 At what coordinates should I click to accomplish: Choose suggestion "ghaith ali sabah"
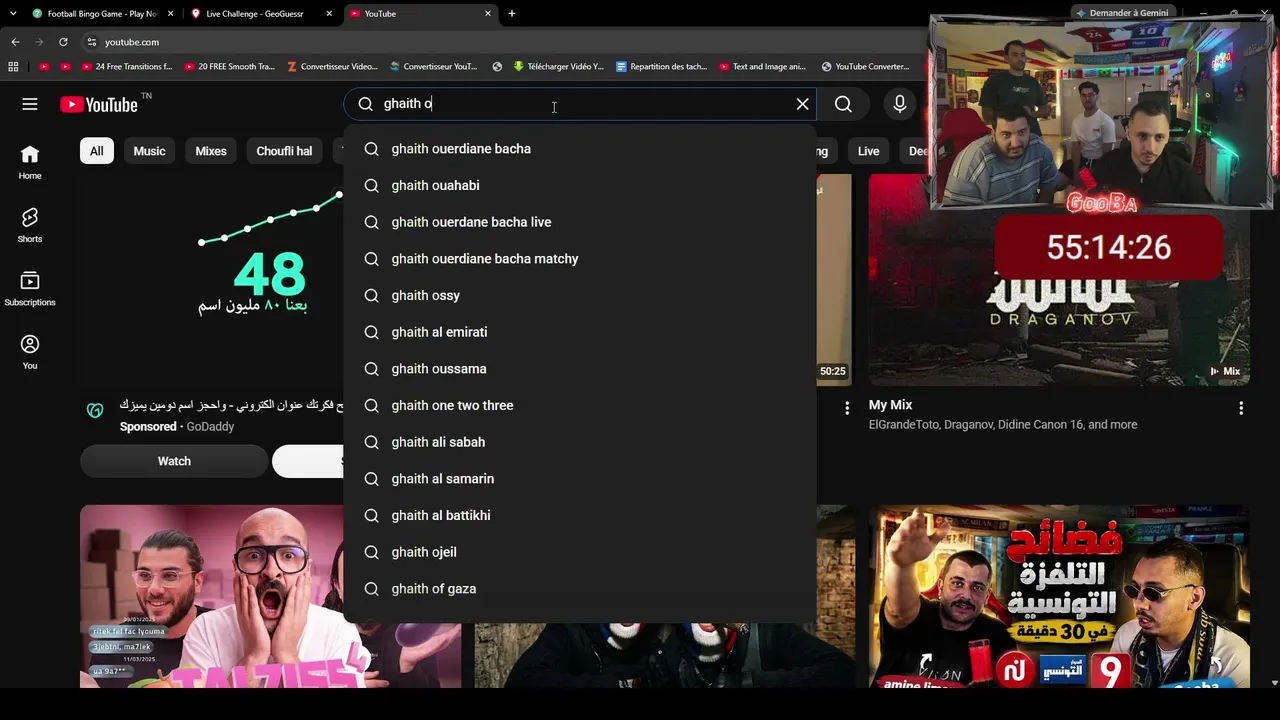click(x=580, y=442)
